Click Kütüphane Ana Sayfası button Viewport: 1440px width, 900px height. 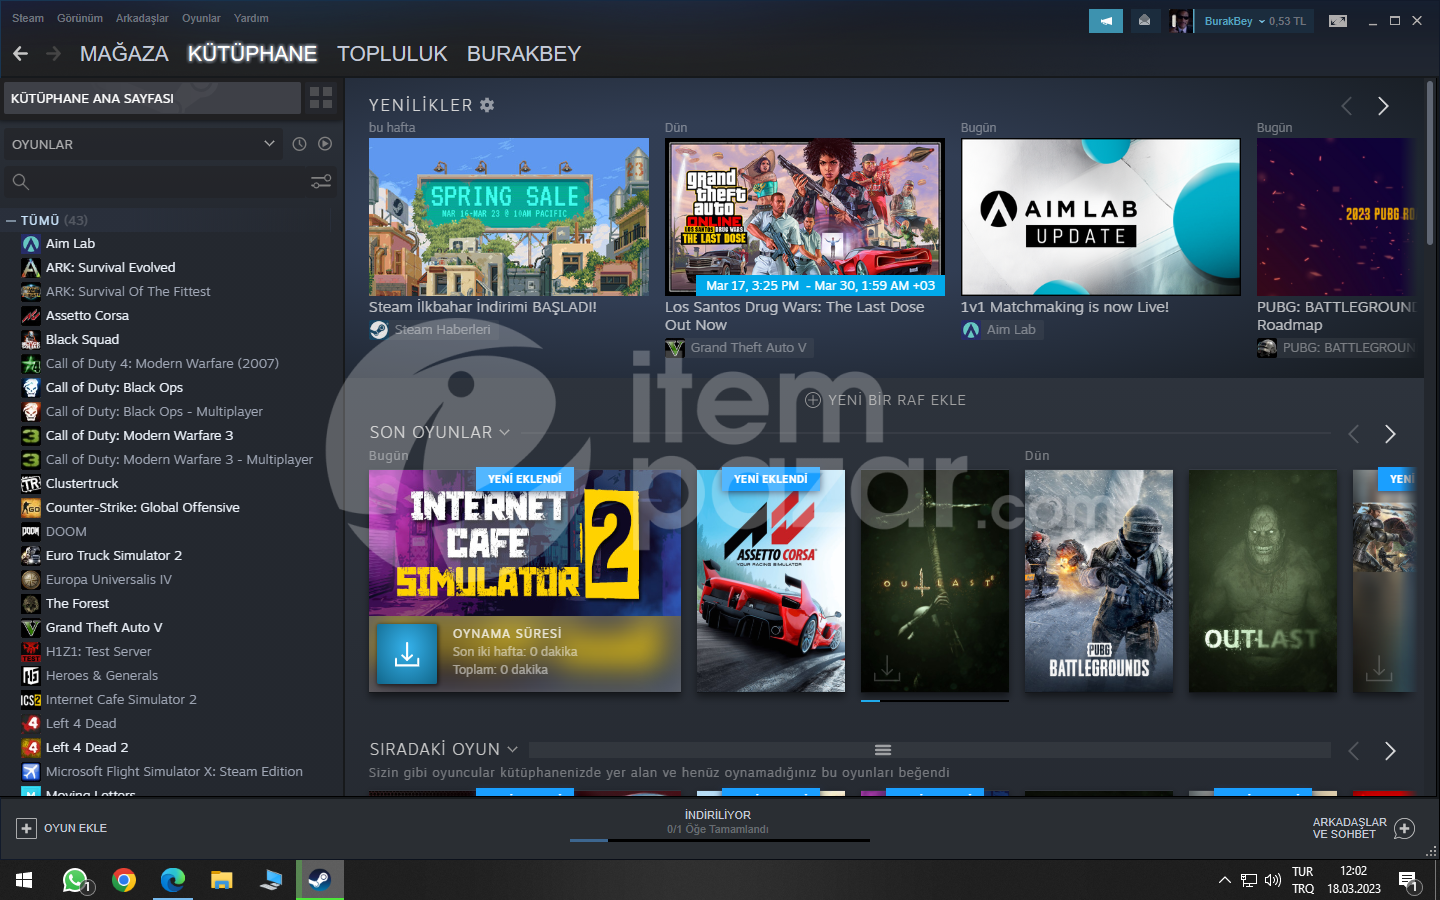(x=152, y=98)
